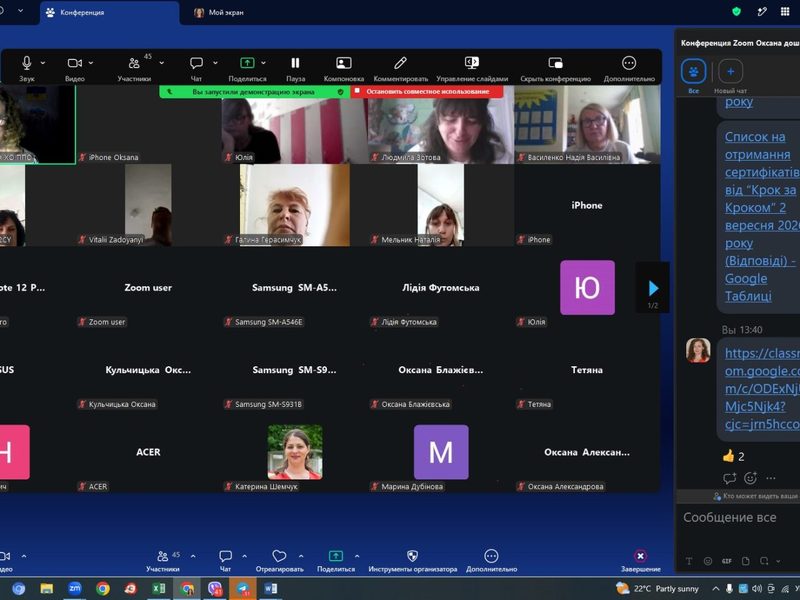Open Управление слайдами control

472,63
